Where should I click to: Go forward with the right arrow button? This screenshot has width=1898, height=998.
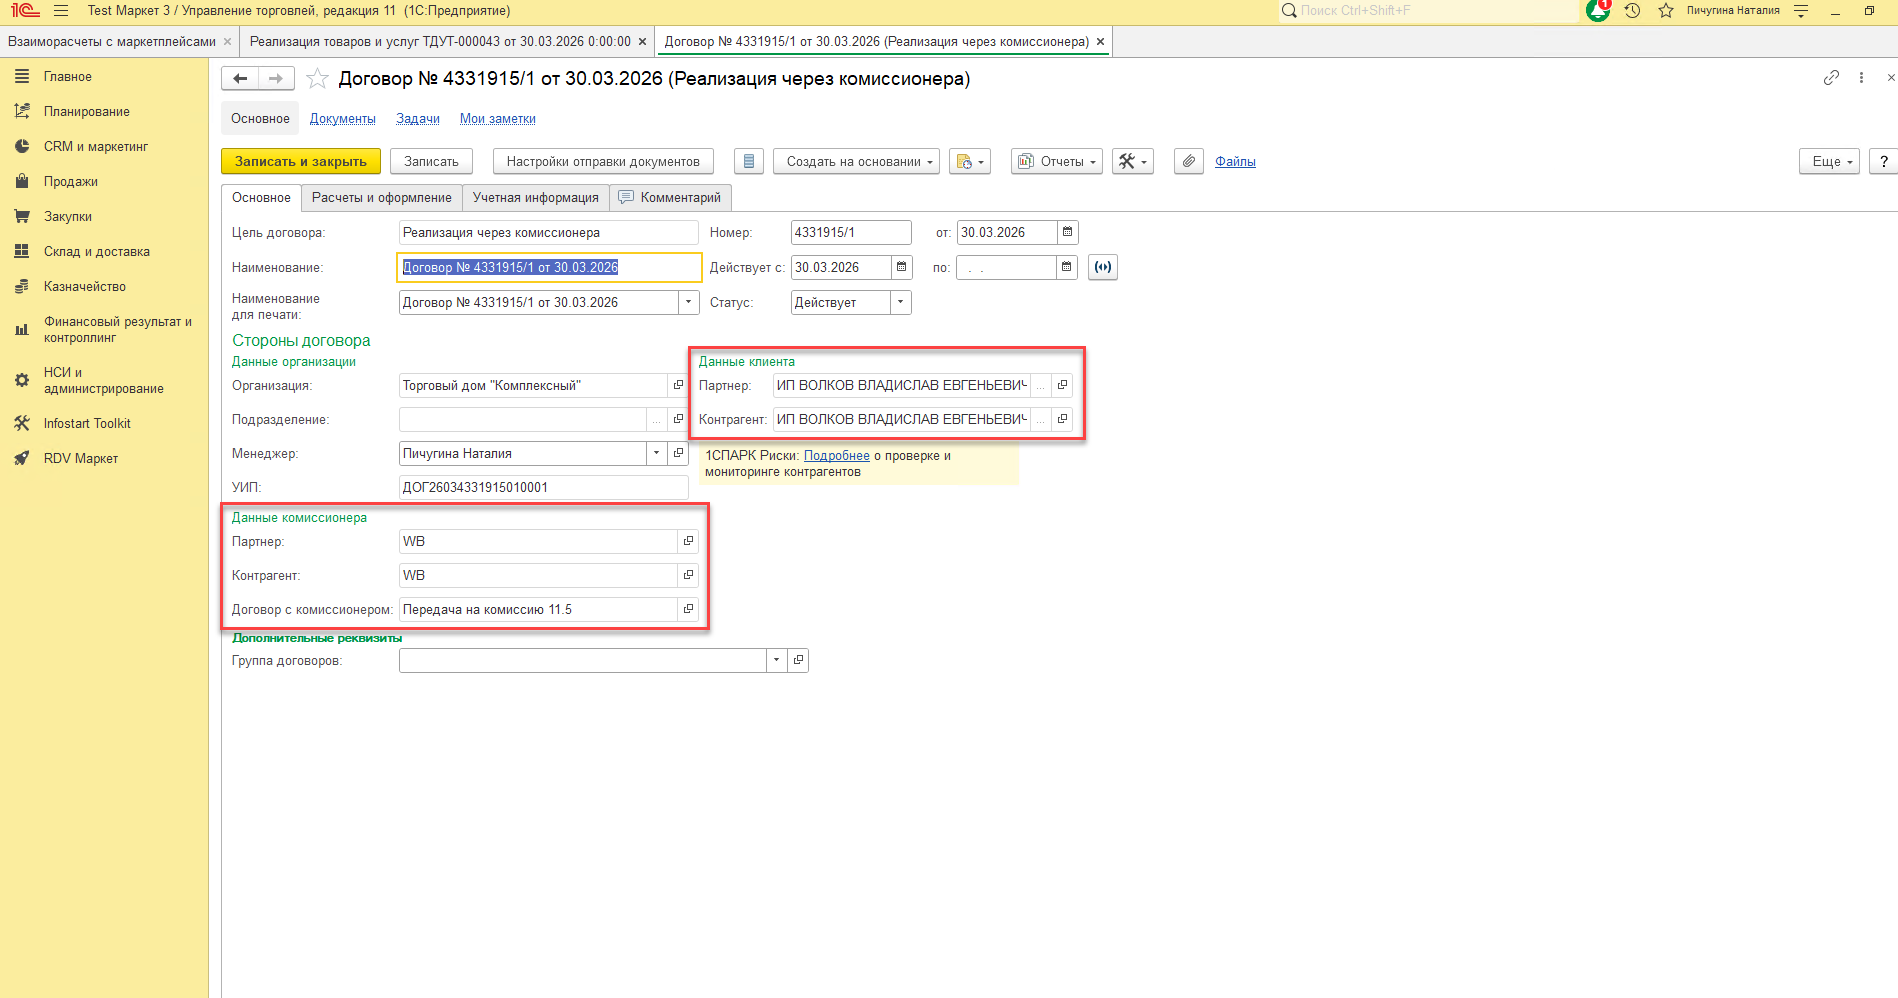(x=276, y=78)
